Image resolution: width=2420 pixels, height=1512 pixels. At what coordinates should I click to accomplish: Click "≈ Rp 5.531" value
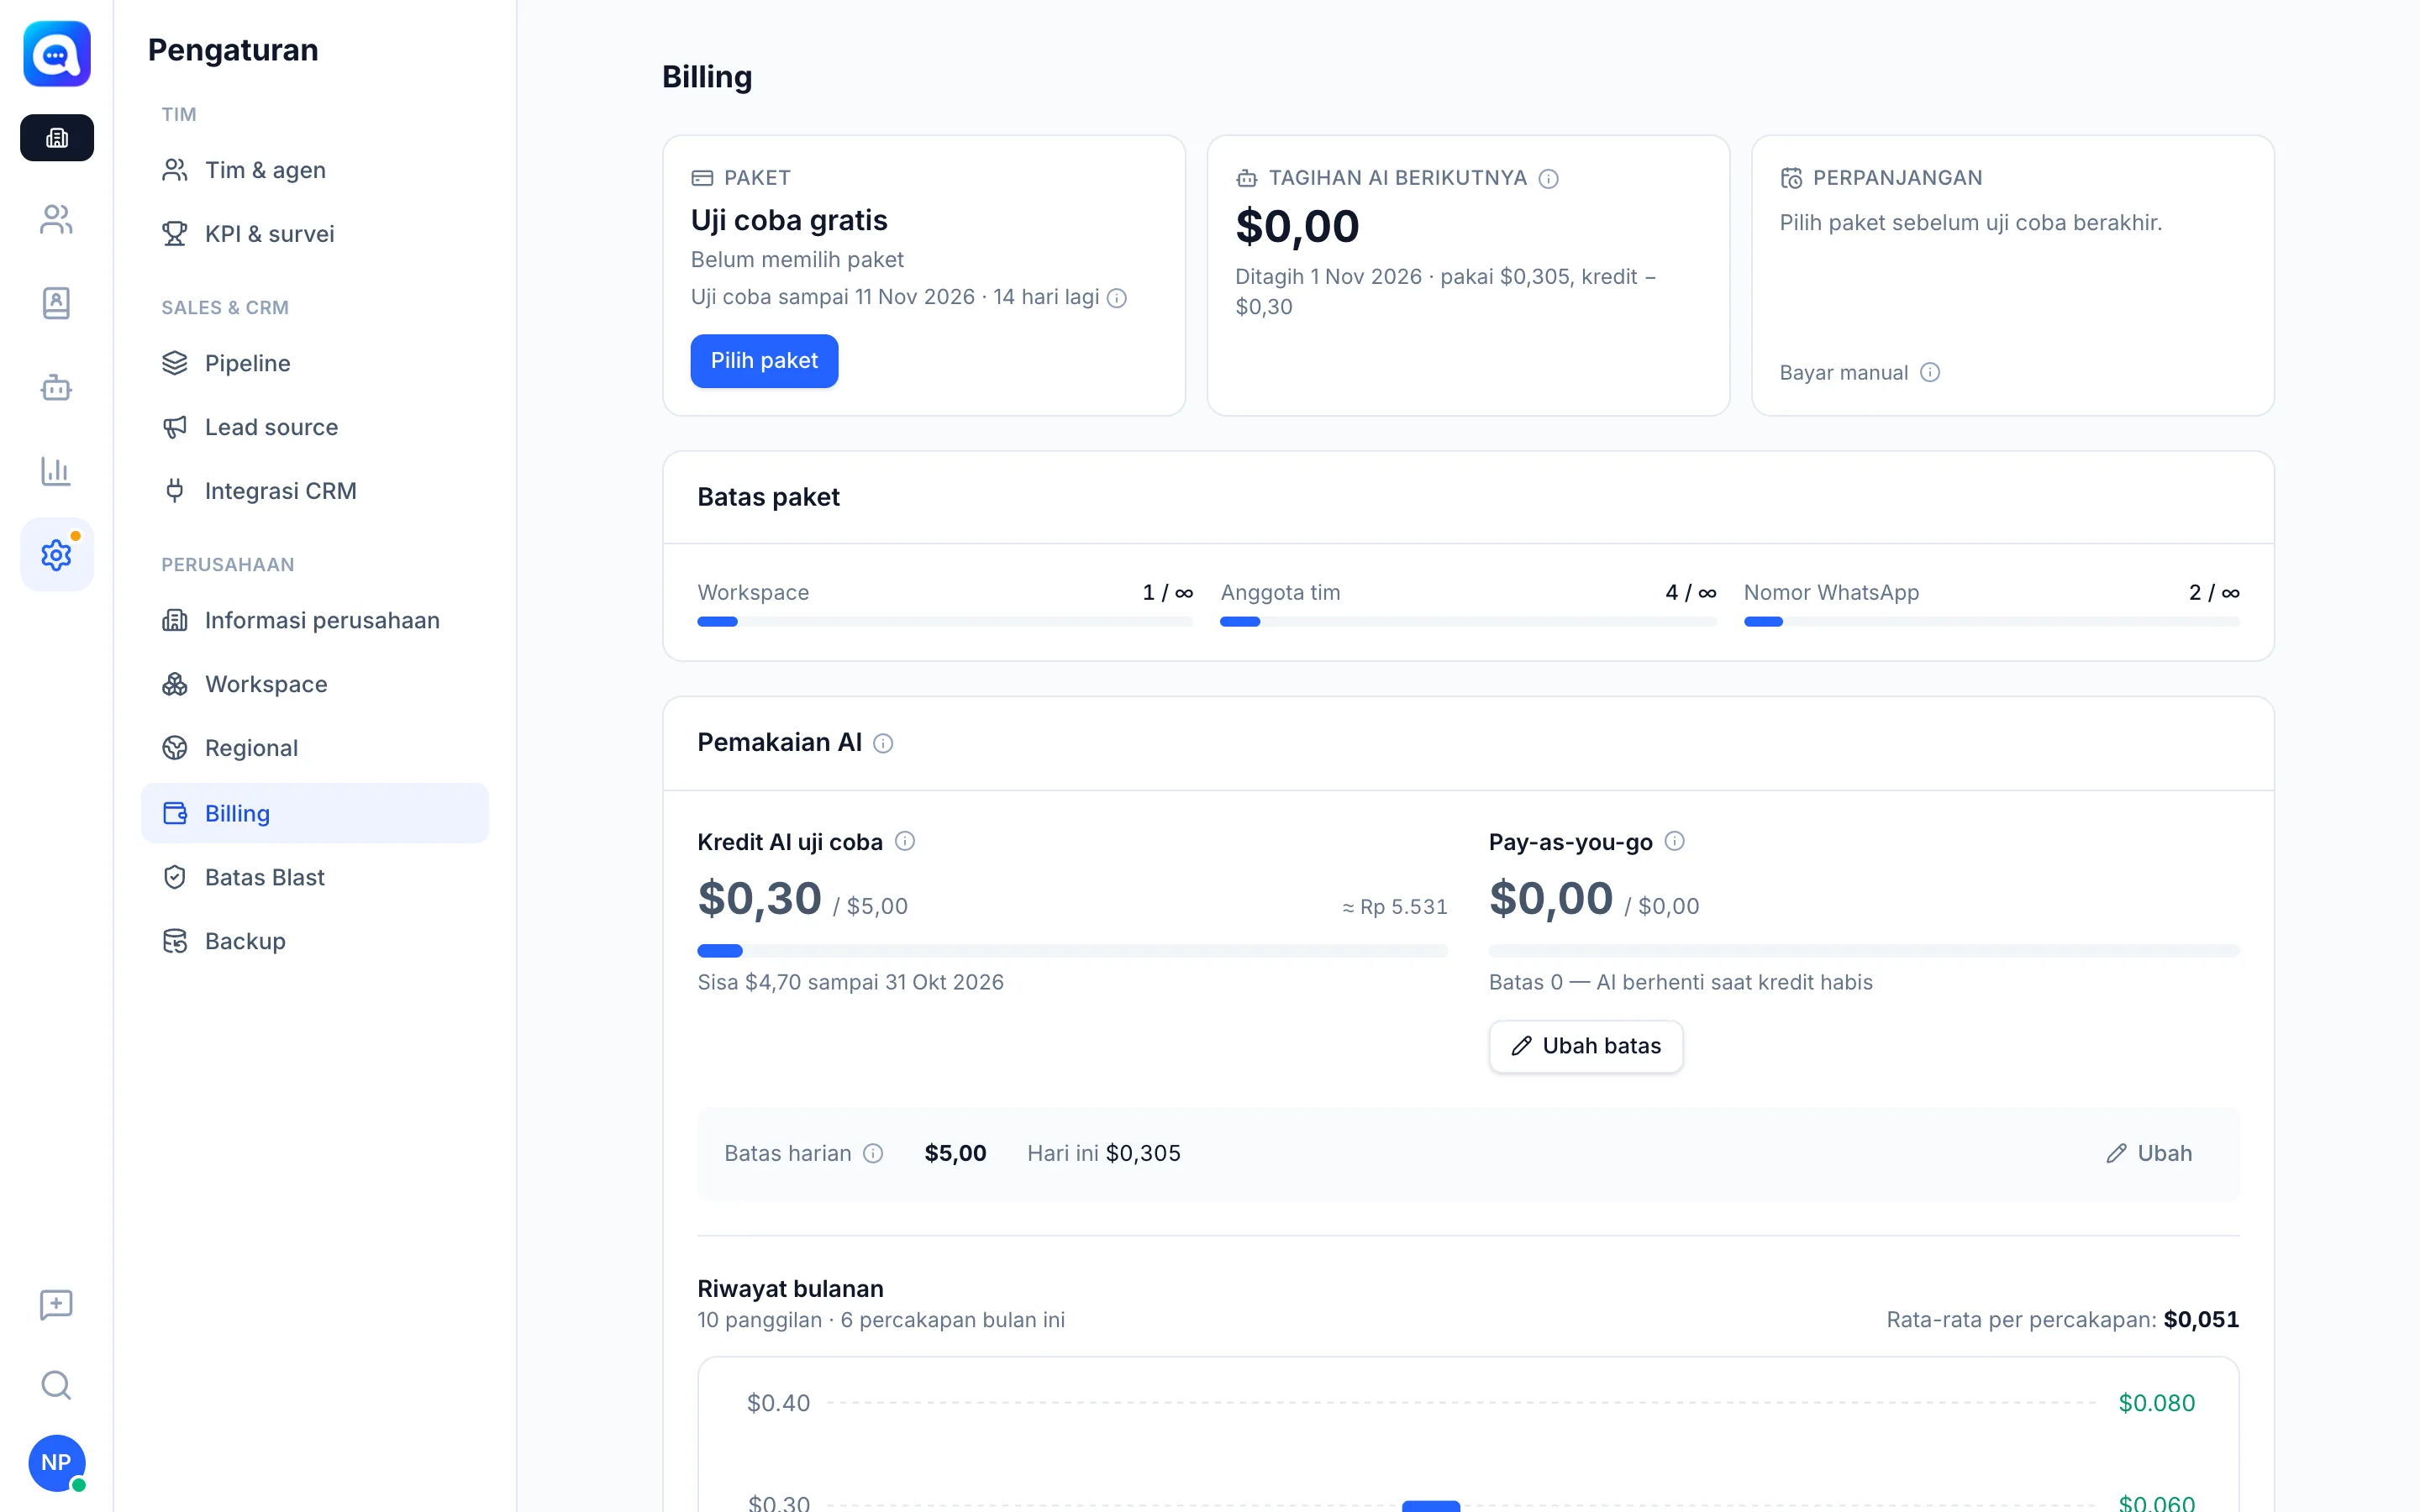[1394, 907]
